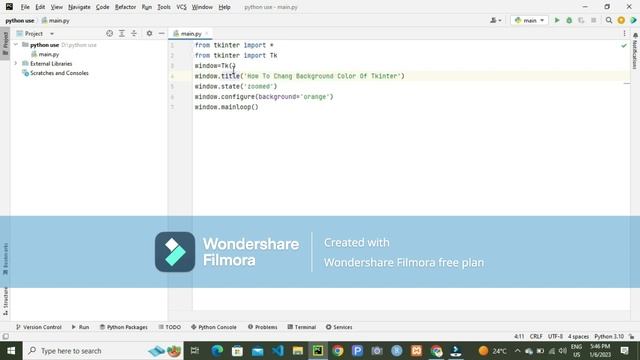Open Search Everywhere magnifier icon
The width and height of the screenshot is (640, 360).
609,20
